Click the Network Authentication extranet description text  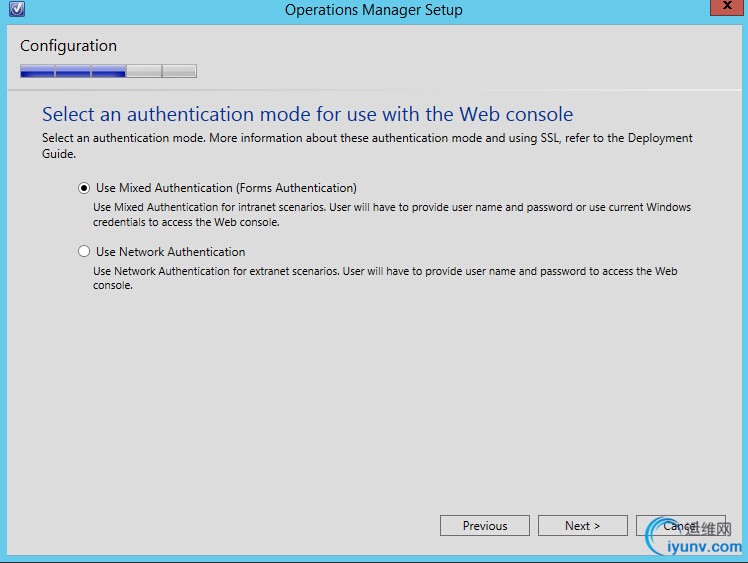385,278
